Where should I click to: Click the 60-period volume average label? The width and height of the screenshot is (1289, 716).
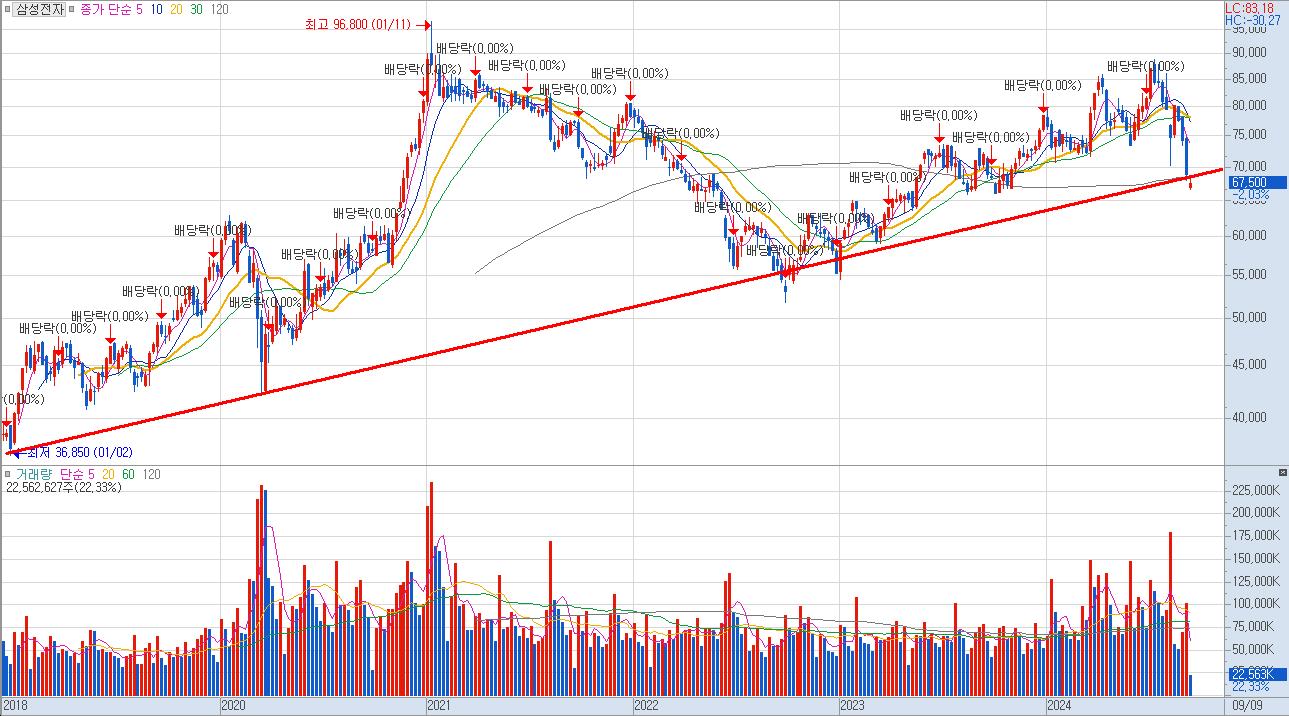coord(129,474)
